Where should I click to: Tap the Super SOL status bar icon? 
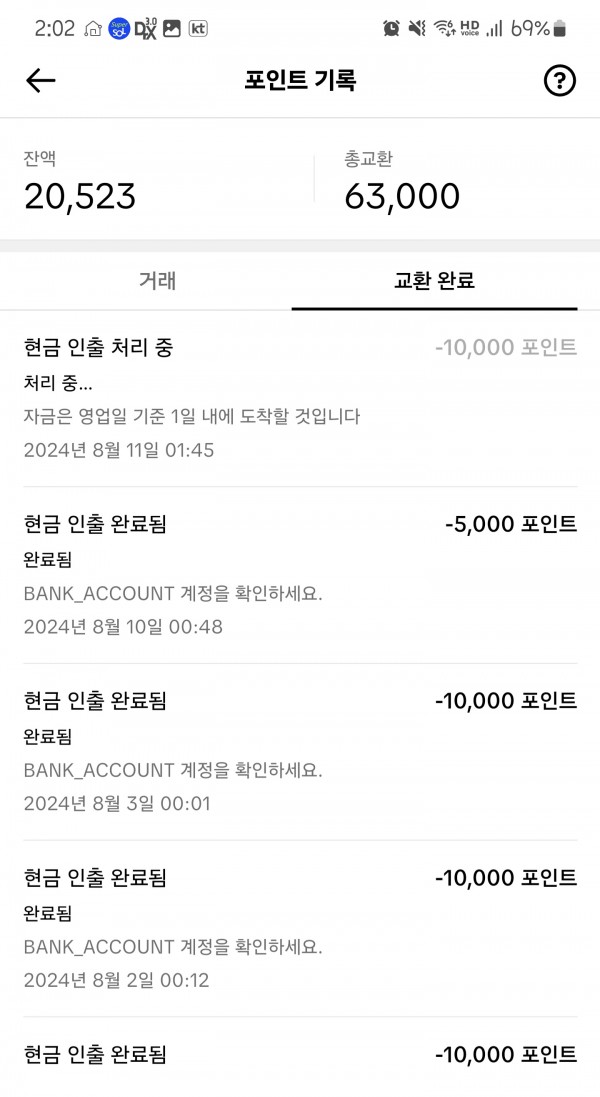(x=119, y=28)
